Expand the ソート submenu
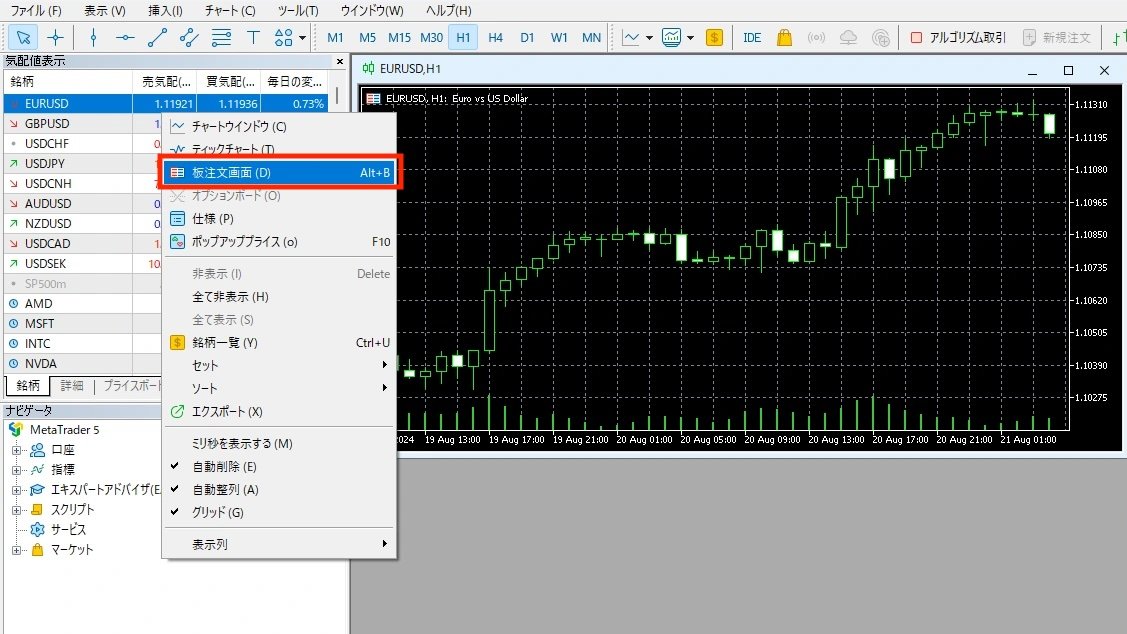 click(x=280, y=388)
